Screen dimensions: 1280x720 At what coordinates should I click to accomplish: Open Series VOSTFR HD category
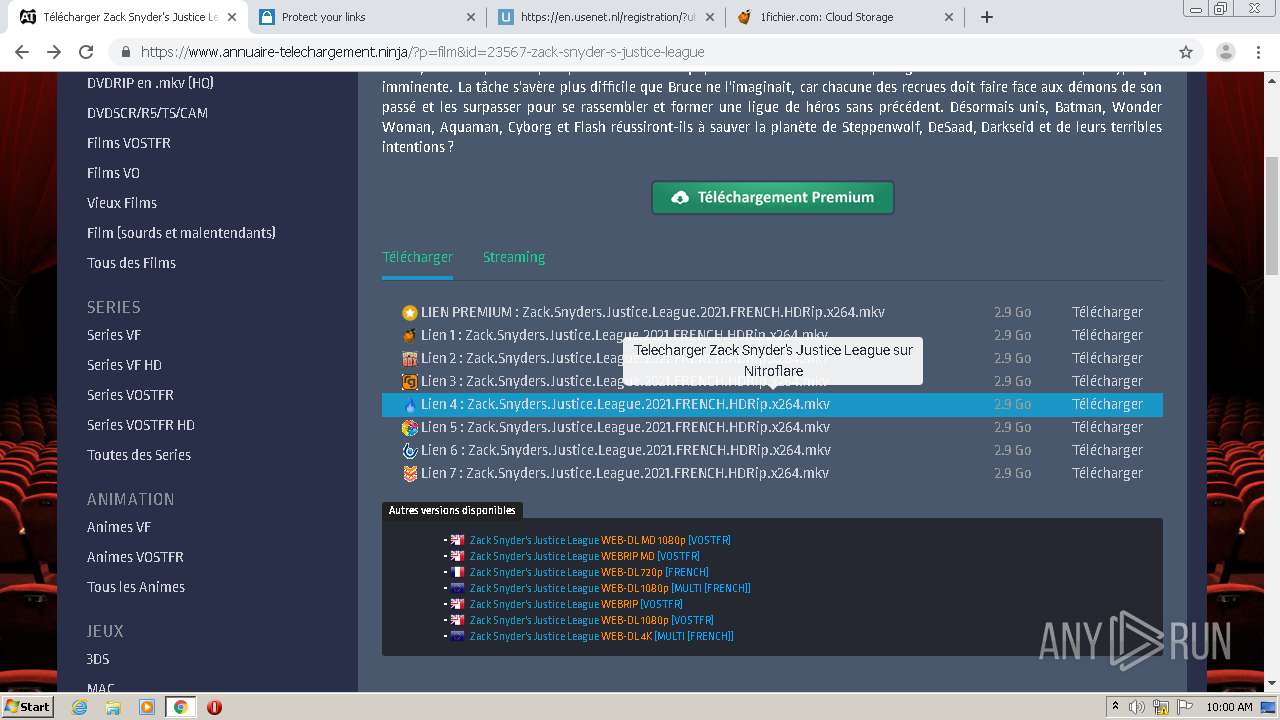141,425
